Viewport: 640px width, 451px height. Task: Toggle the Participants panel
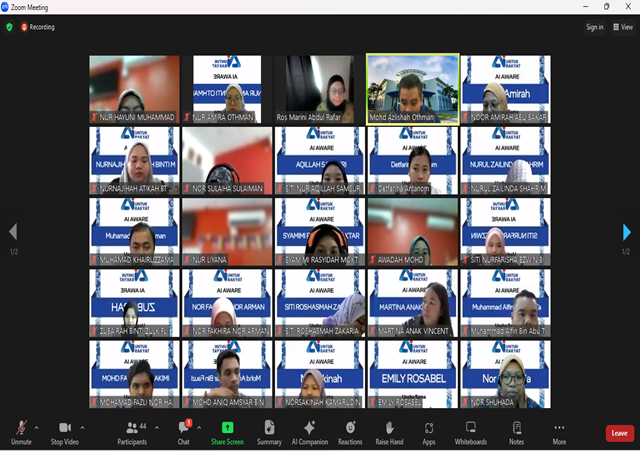[x=132, y=432]
